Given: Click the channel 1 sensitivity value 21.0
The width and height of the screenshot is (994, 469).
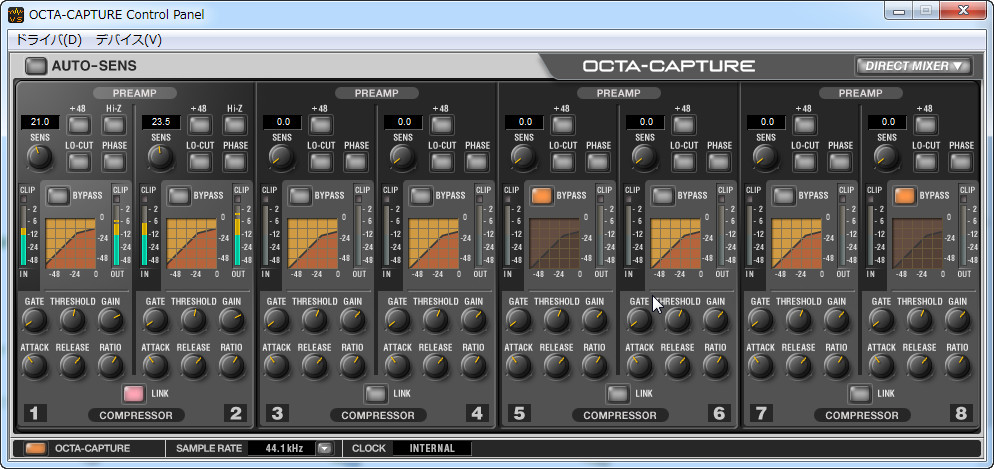Looking at the screenshot, I should [x=40, y=122].
